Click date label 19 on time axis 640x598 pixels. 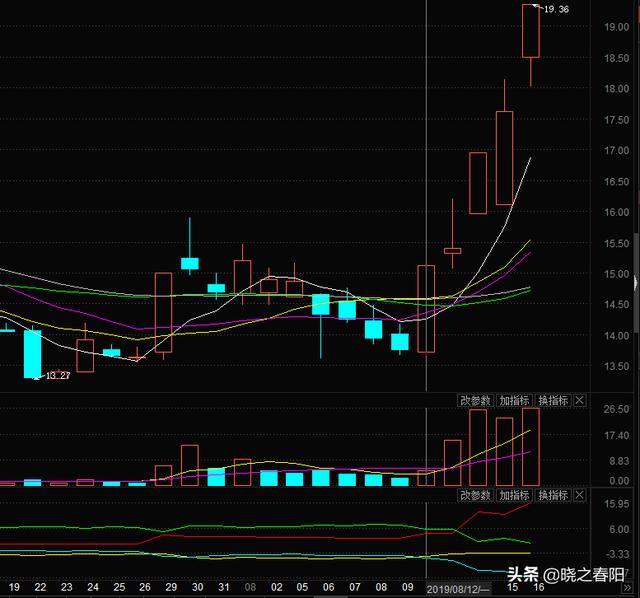click(14, 587)
